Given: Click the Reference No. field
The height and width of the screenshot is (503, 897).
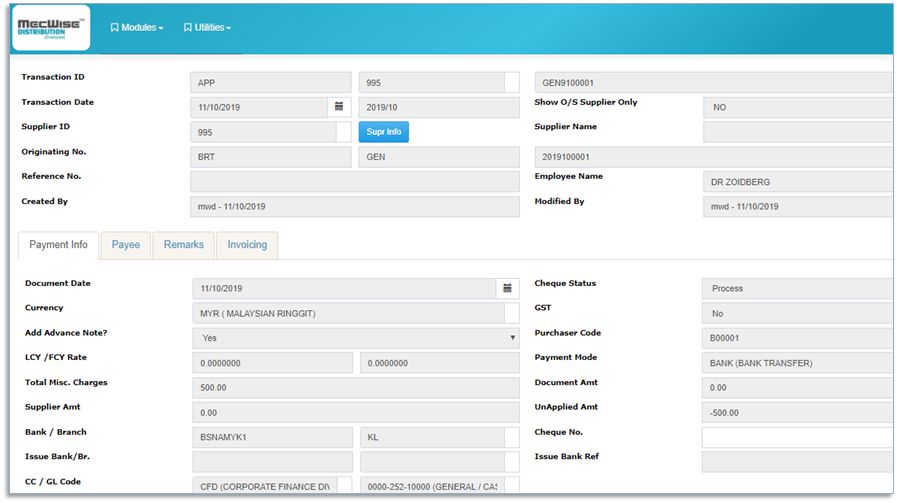Looking at the screenshot, I should (355, 181).
